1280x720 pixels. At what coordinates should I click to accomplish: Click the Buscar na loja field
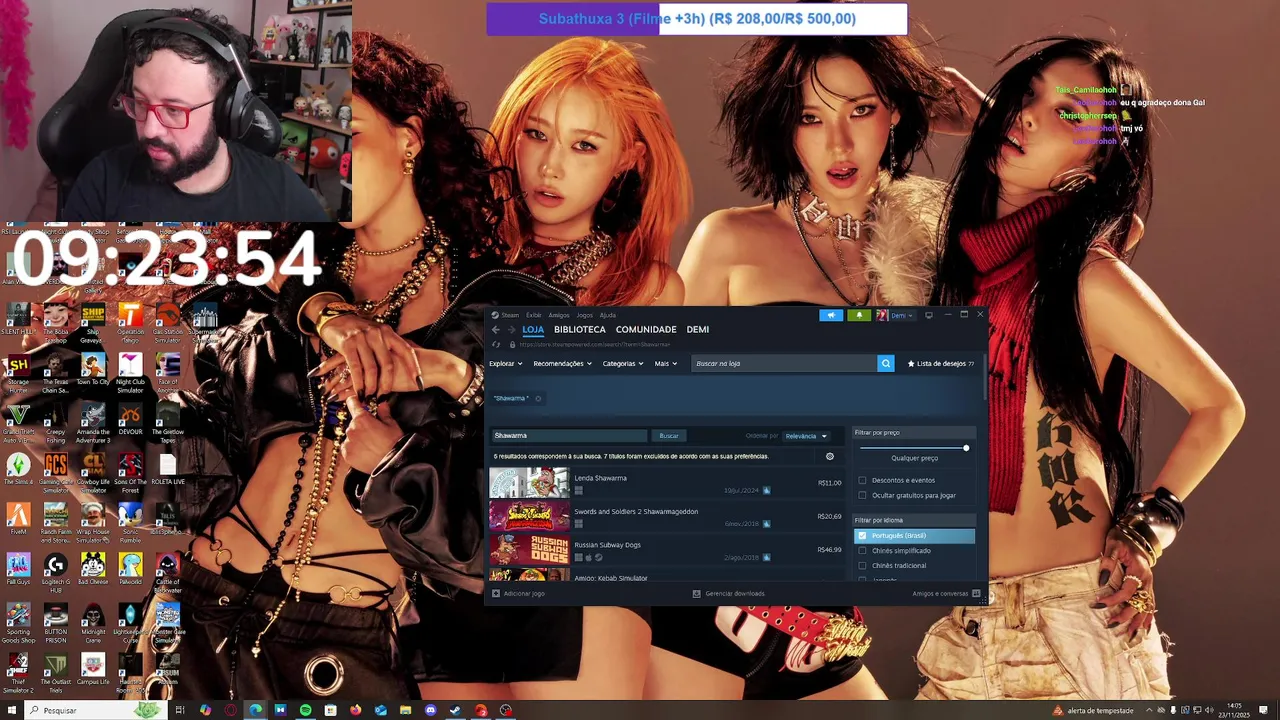pyautogui.click(x=784, y=364)
